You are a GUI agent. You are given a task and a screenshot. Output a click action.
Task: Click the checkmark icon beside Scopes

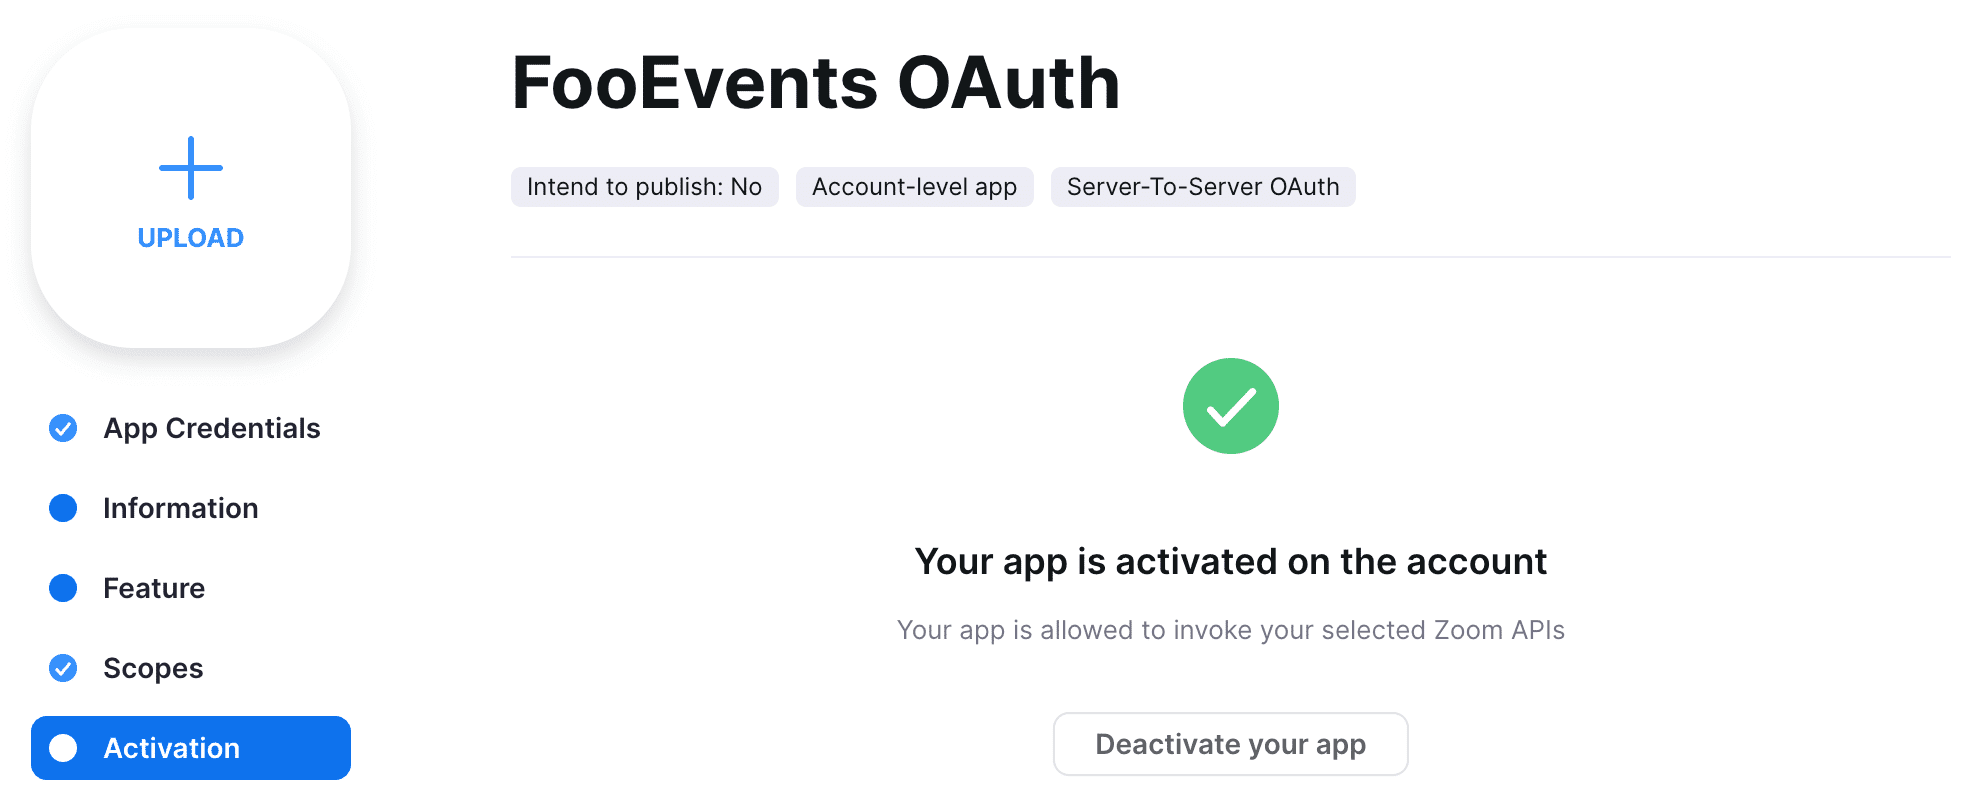(x=62, y=668)
